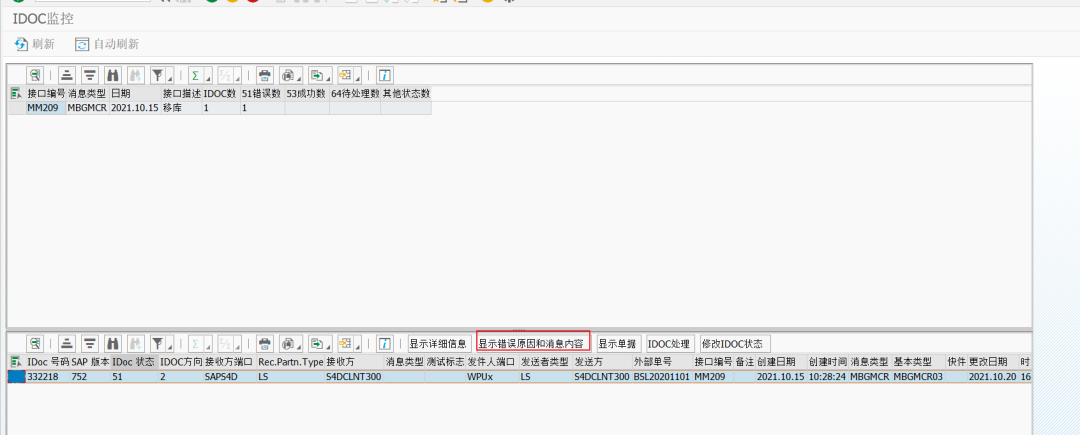This screenshot has height=435, width=1080.
Task: Click MBGMCR03 basic type cell
Action: point(918,376)
